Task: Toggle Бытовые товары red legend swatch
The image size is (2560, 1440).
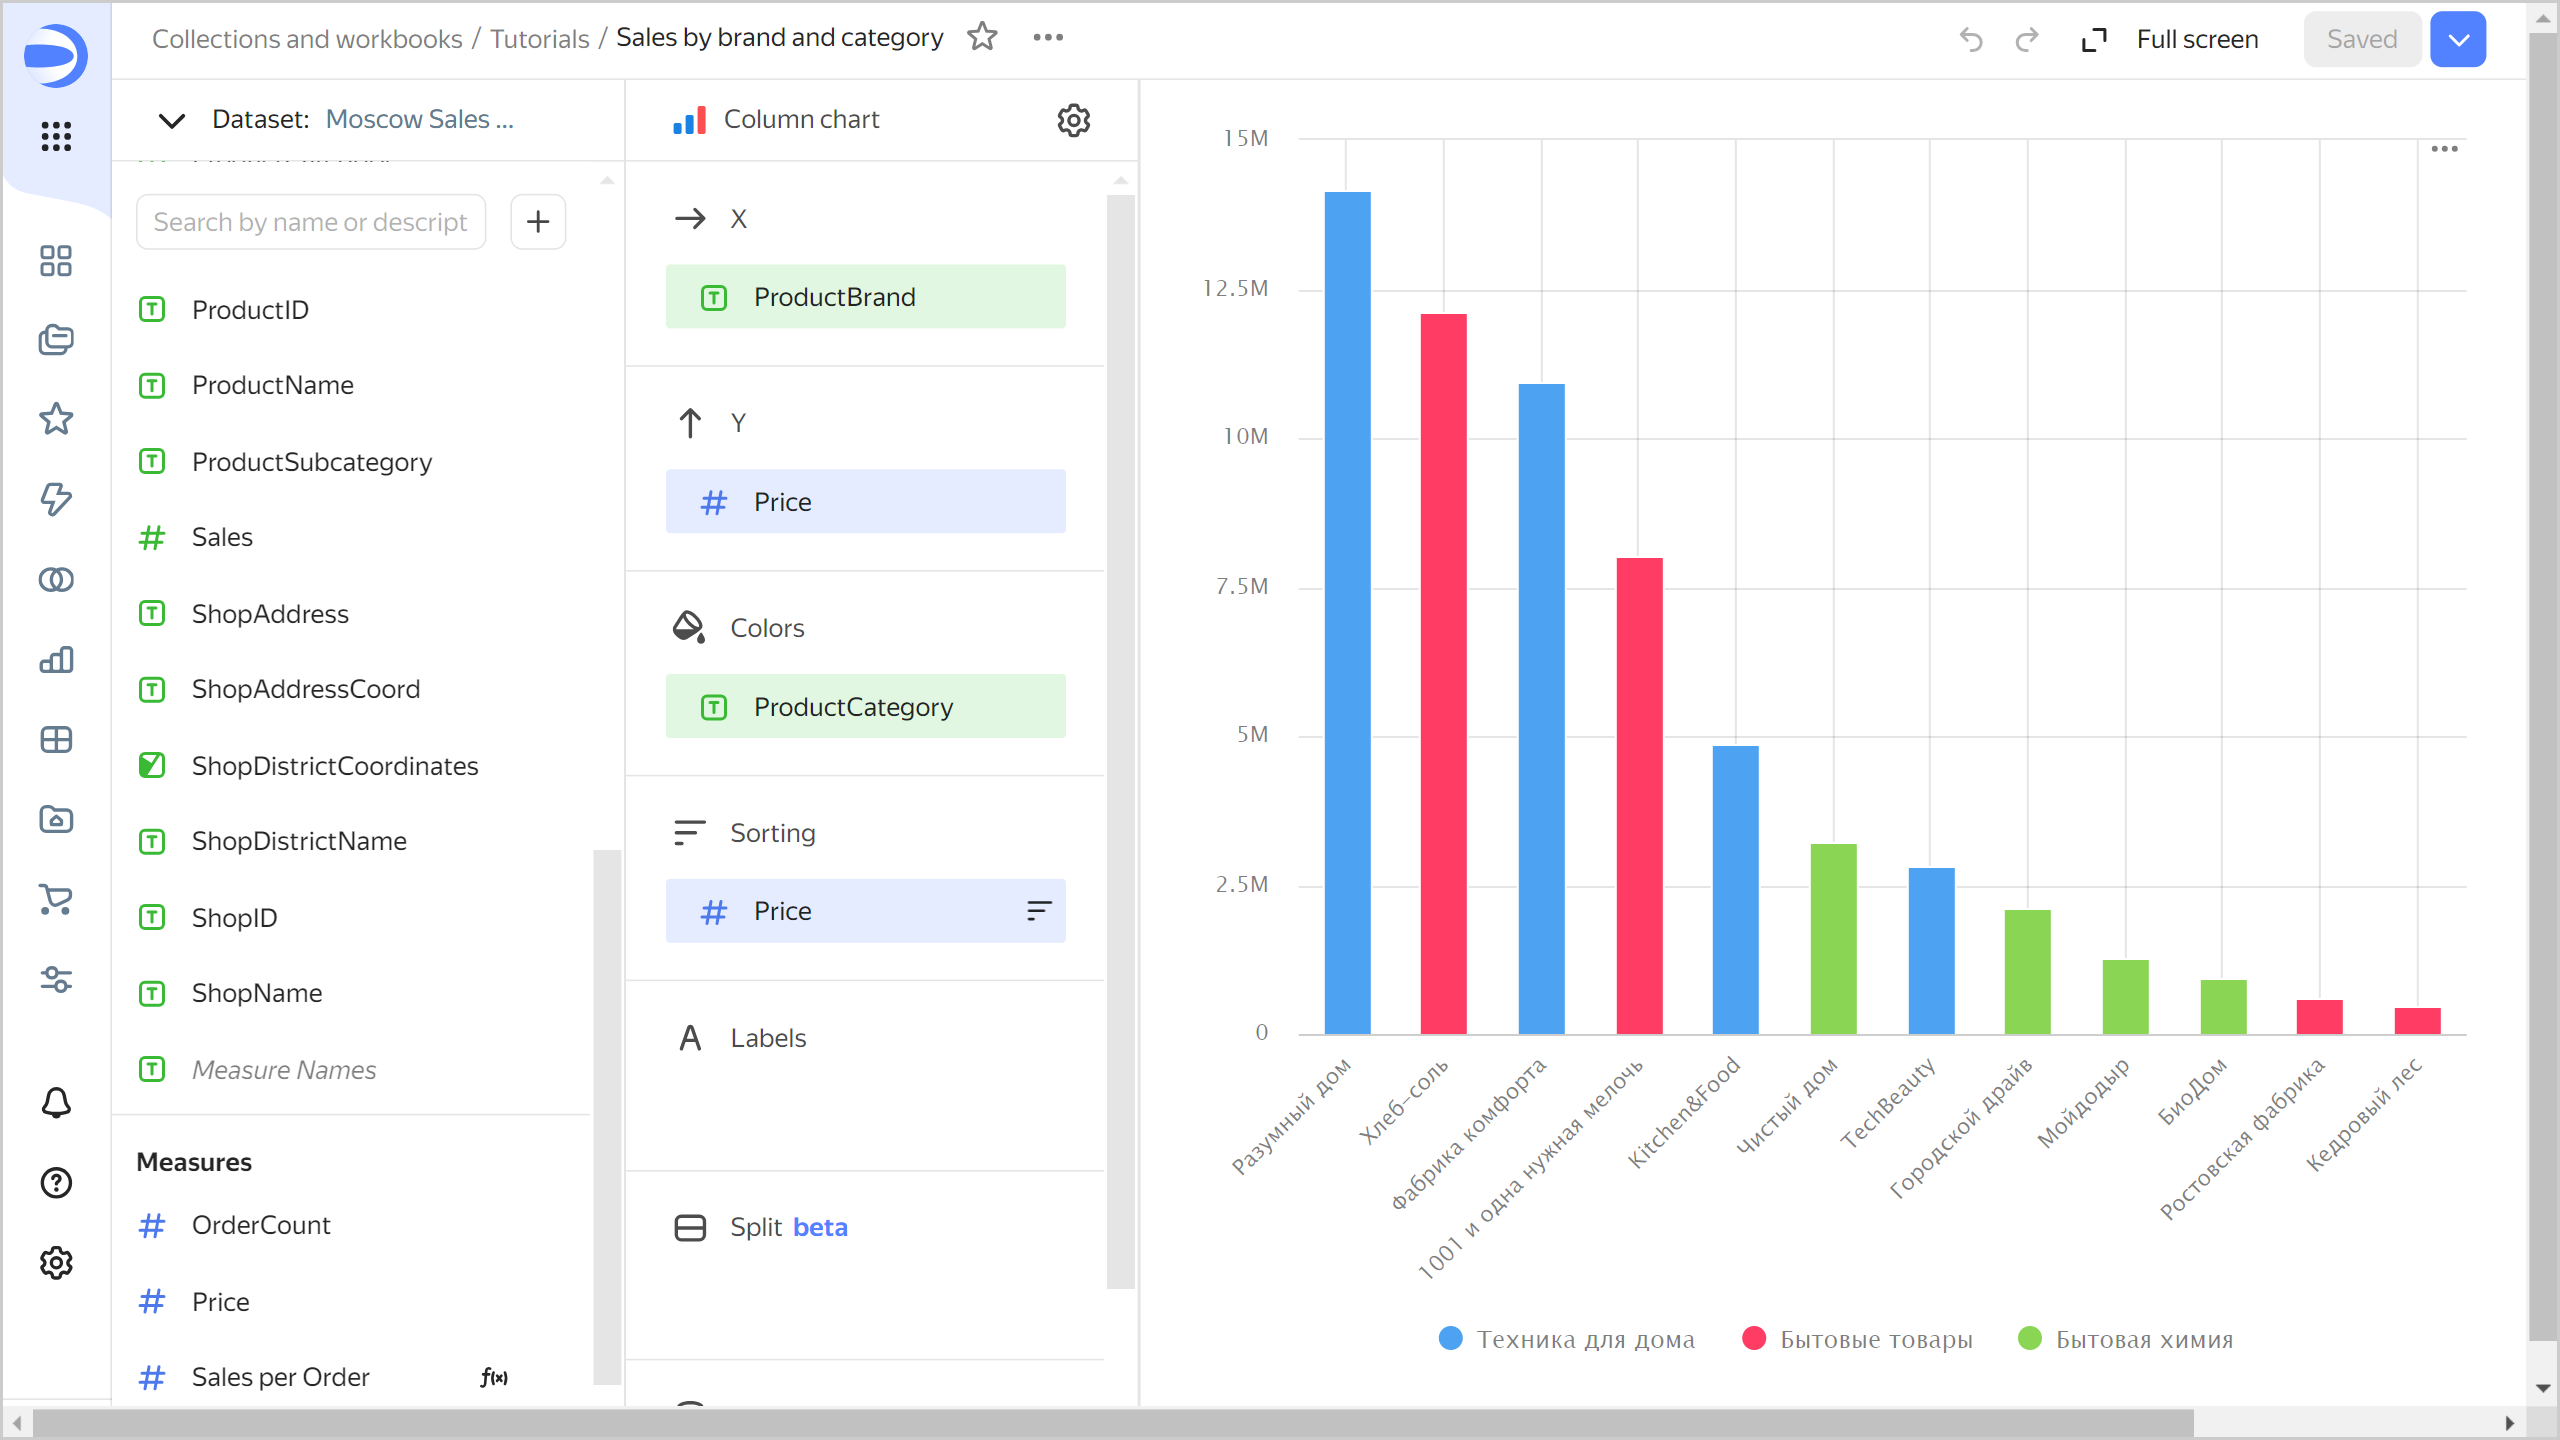Action: click(1754, 1338)
